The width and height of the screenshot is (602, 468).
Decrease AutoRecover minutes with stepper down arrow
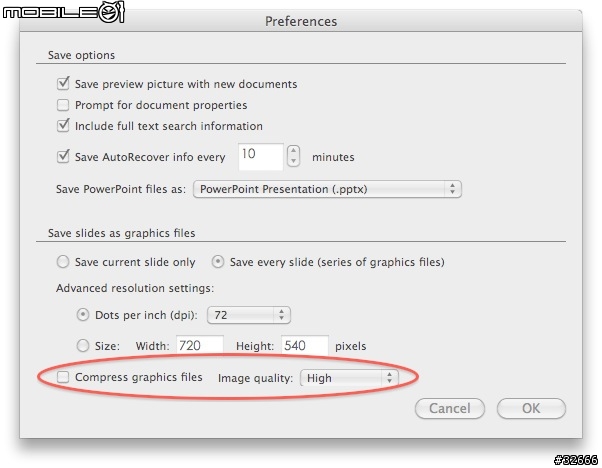tap(293, 161)
